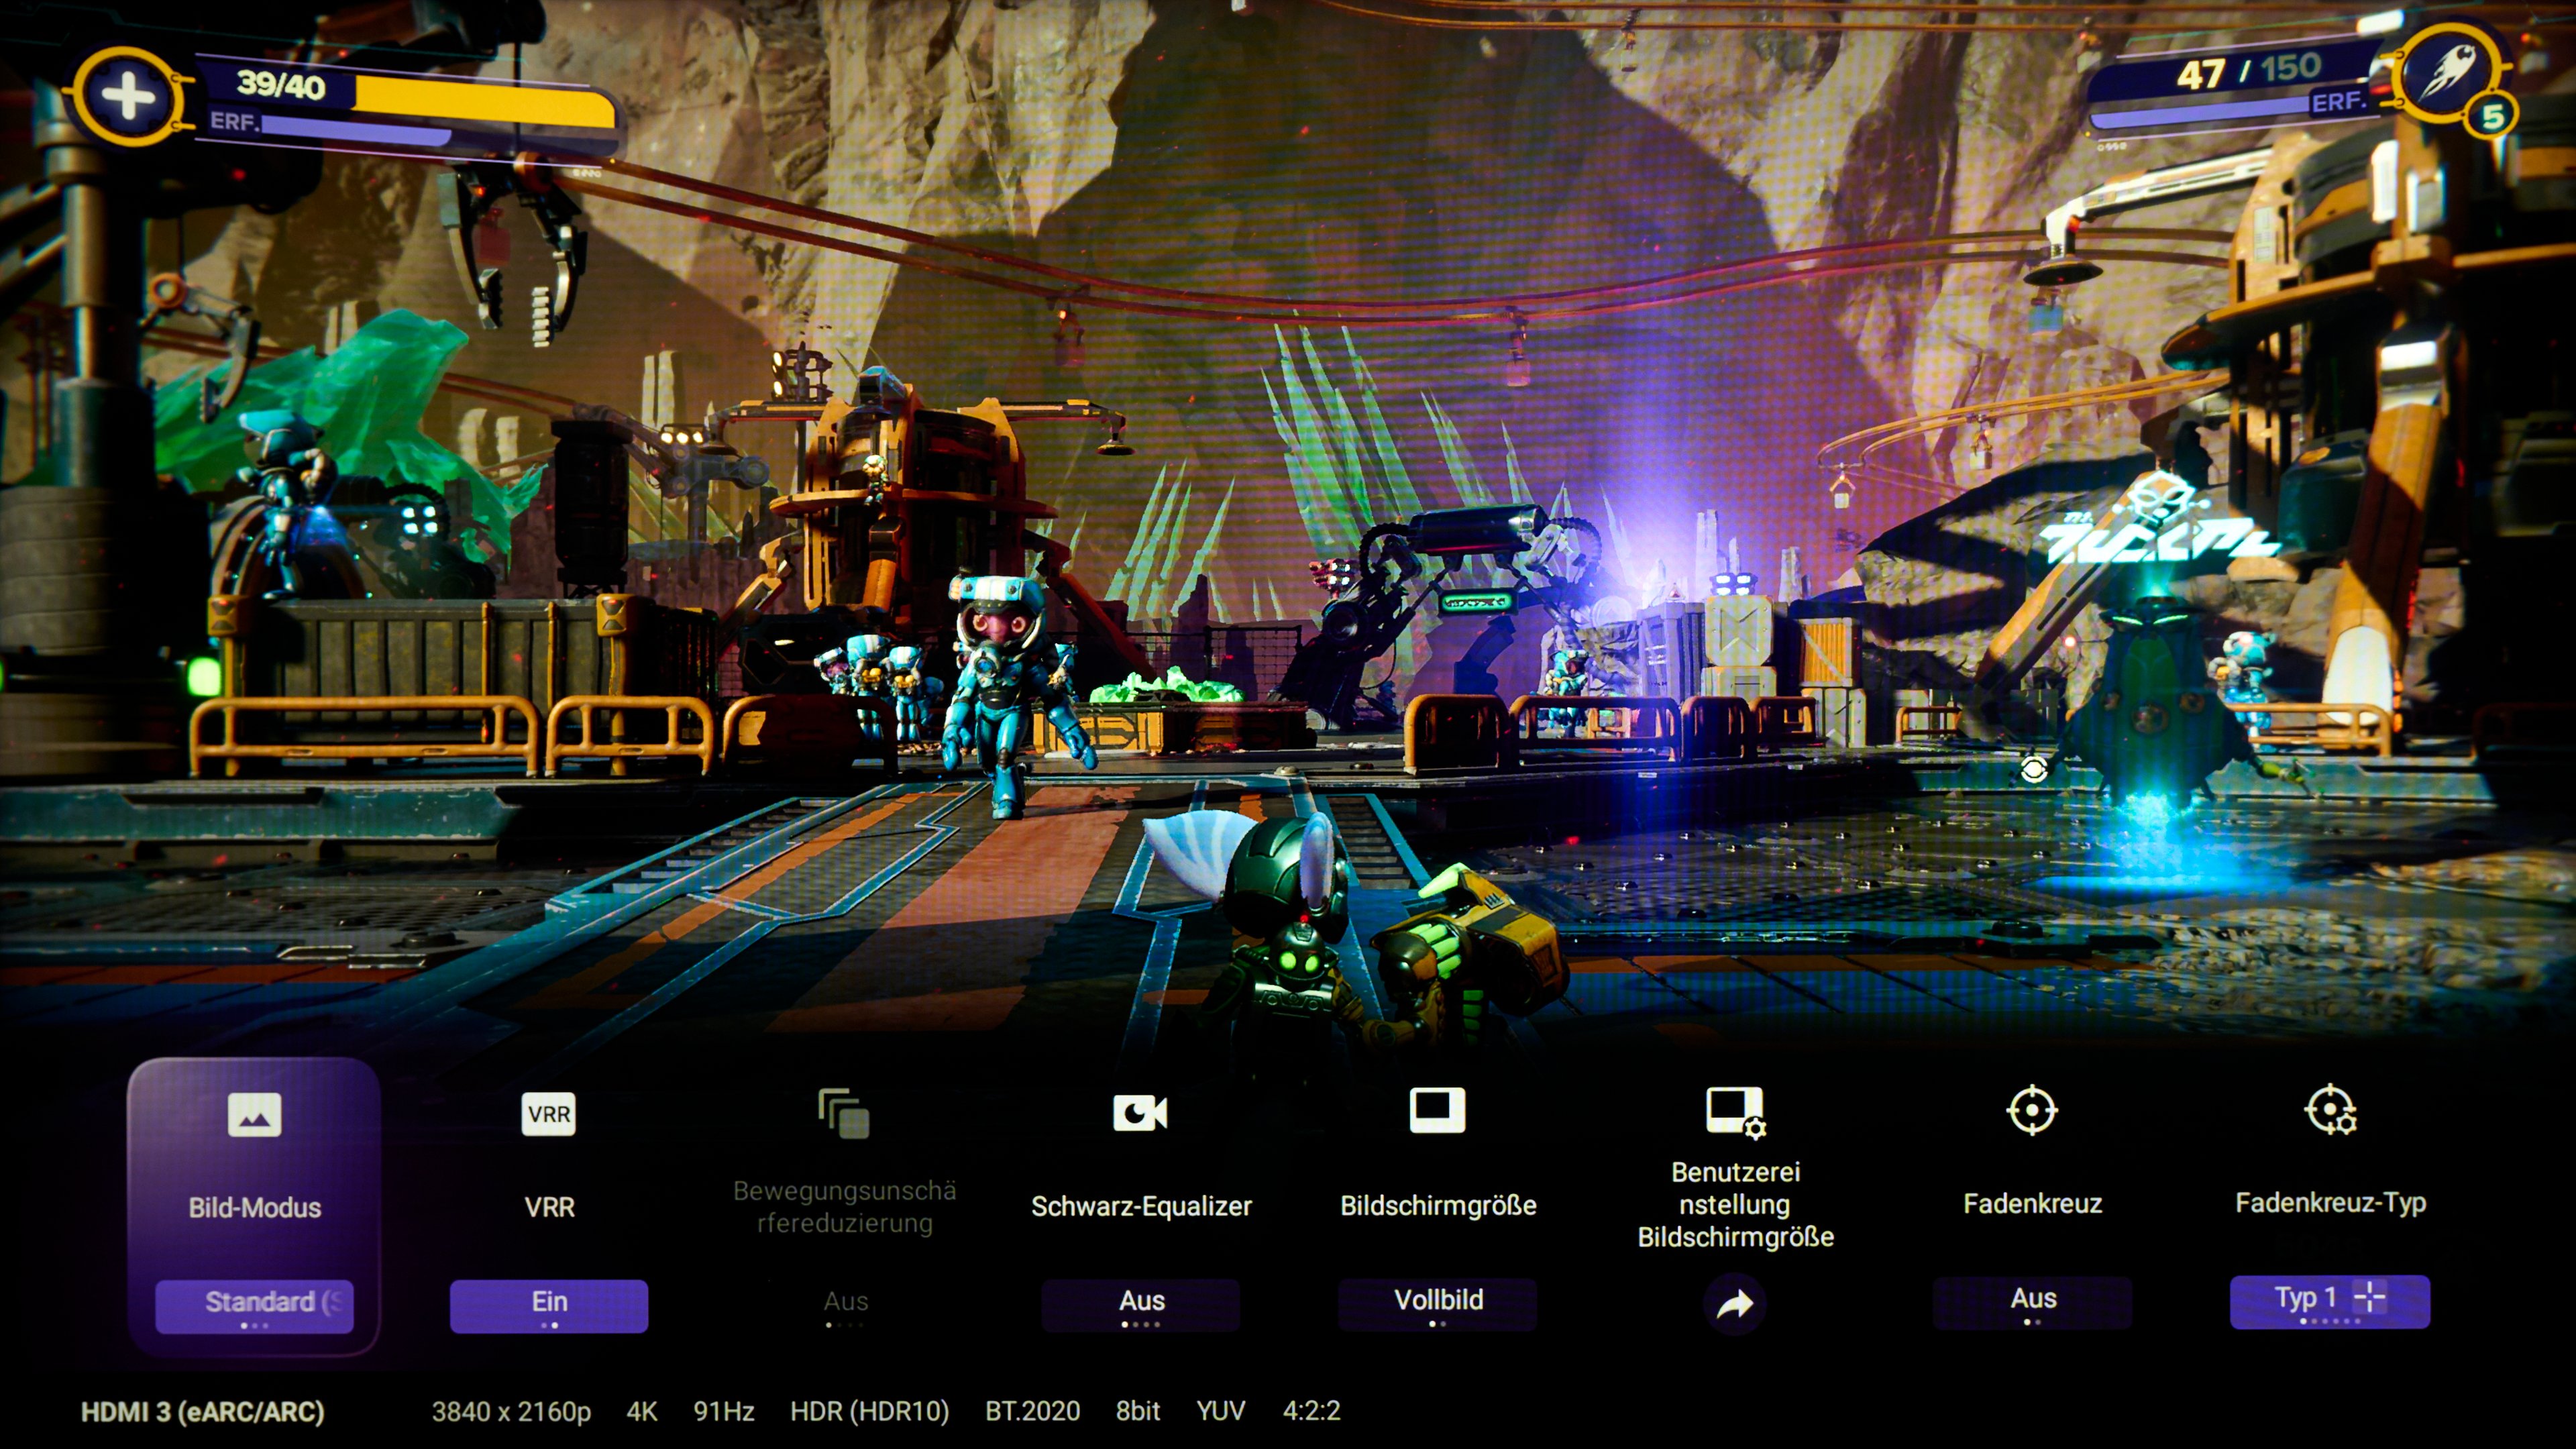
Task: Select the Bildschirmgröße label
Action: [1438, 1205]
